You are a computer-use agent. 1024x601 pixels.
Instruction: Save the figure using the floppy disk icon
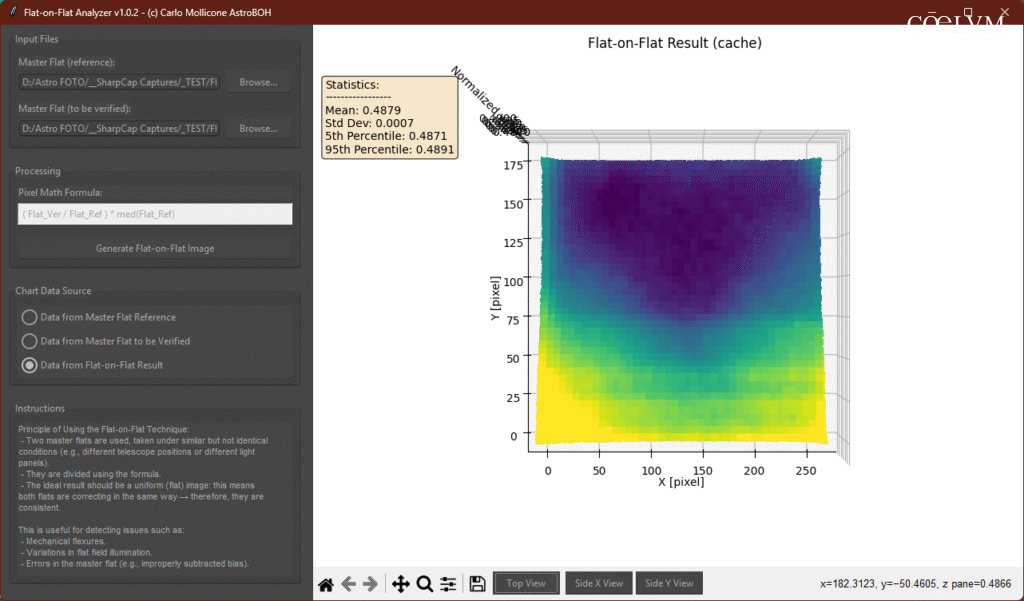coord(477,584)
